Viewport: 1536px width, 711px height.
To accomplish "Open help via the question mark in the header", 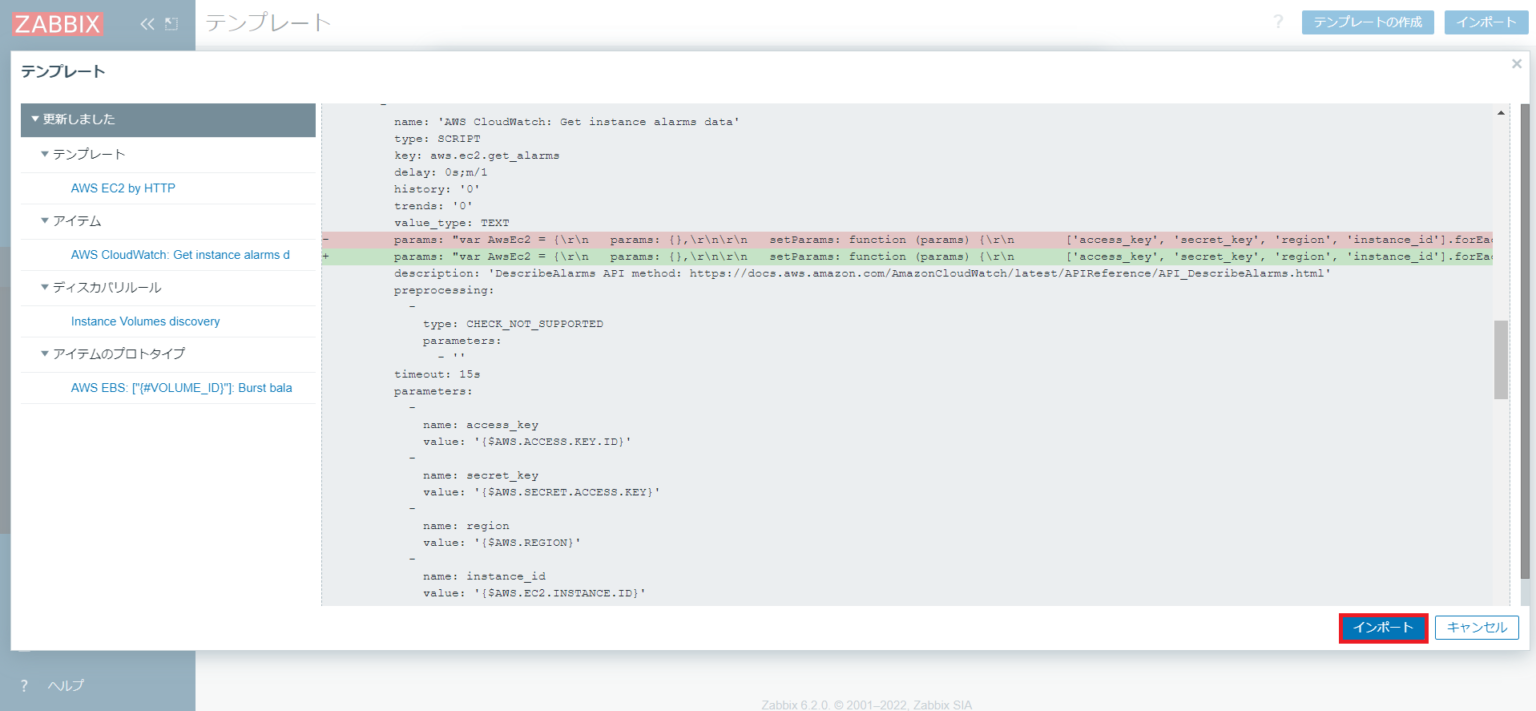I will coord(1278,22).
